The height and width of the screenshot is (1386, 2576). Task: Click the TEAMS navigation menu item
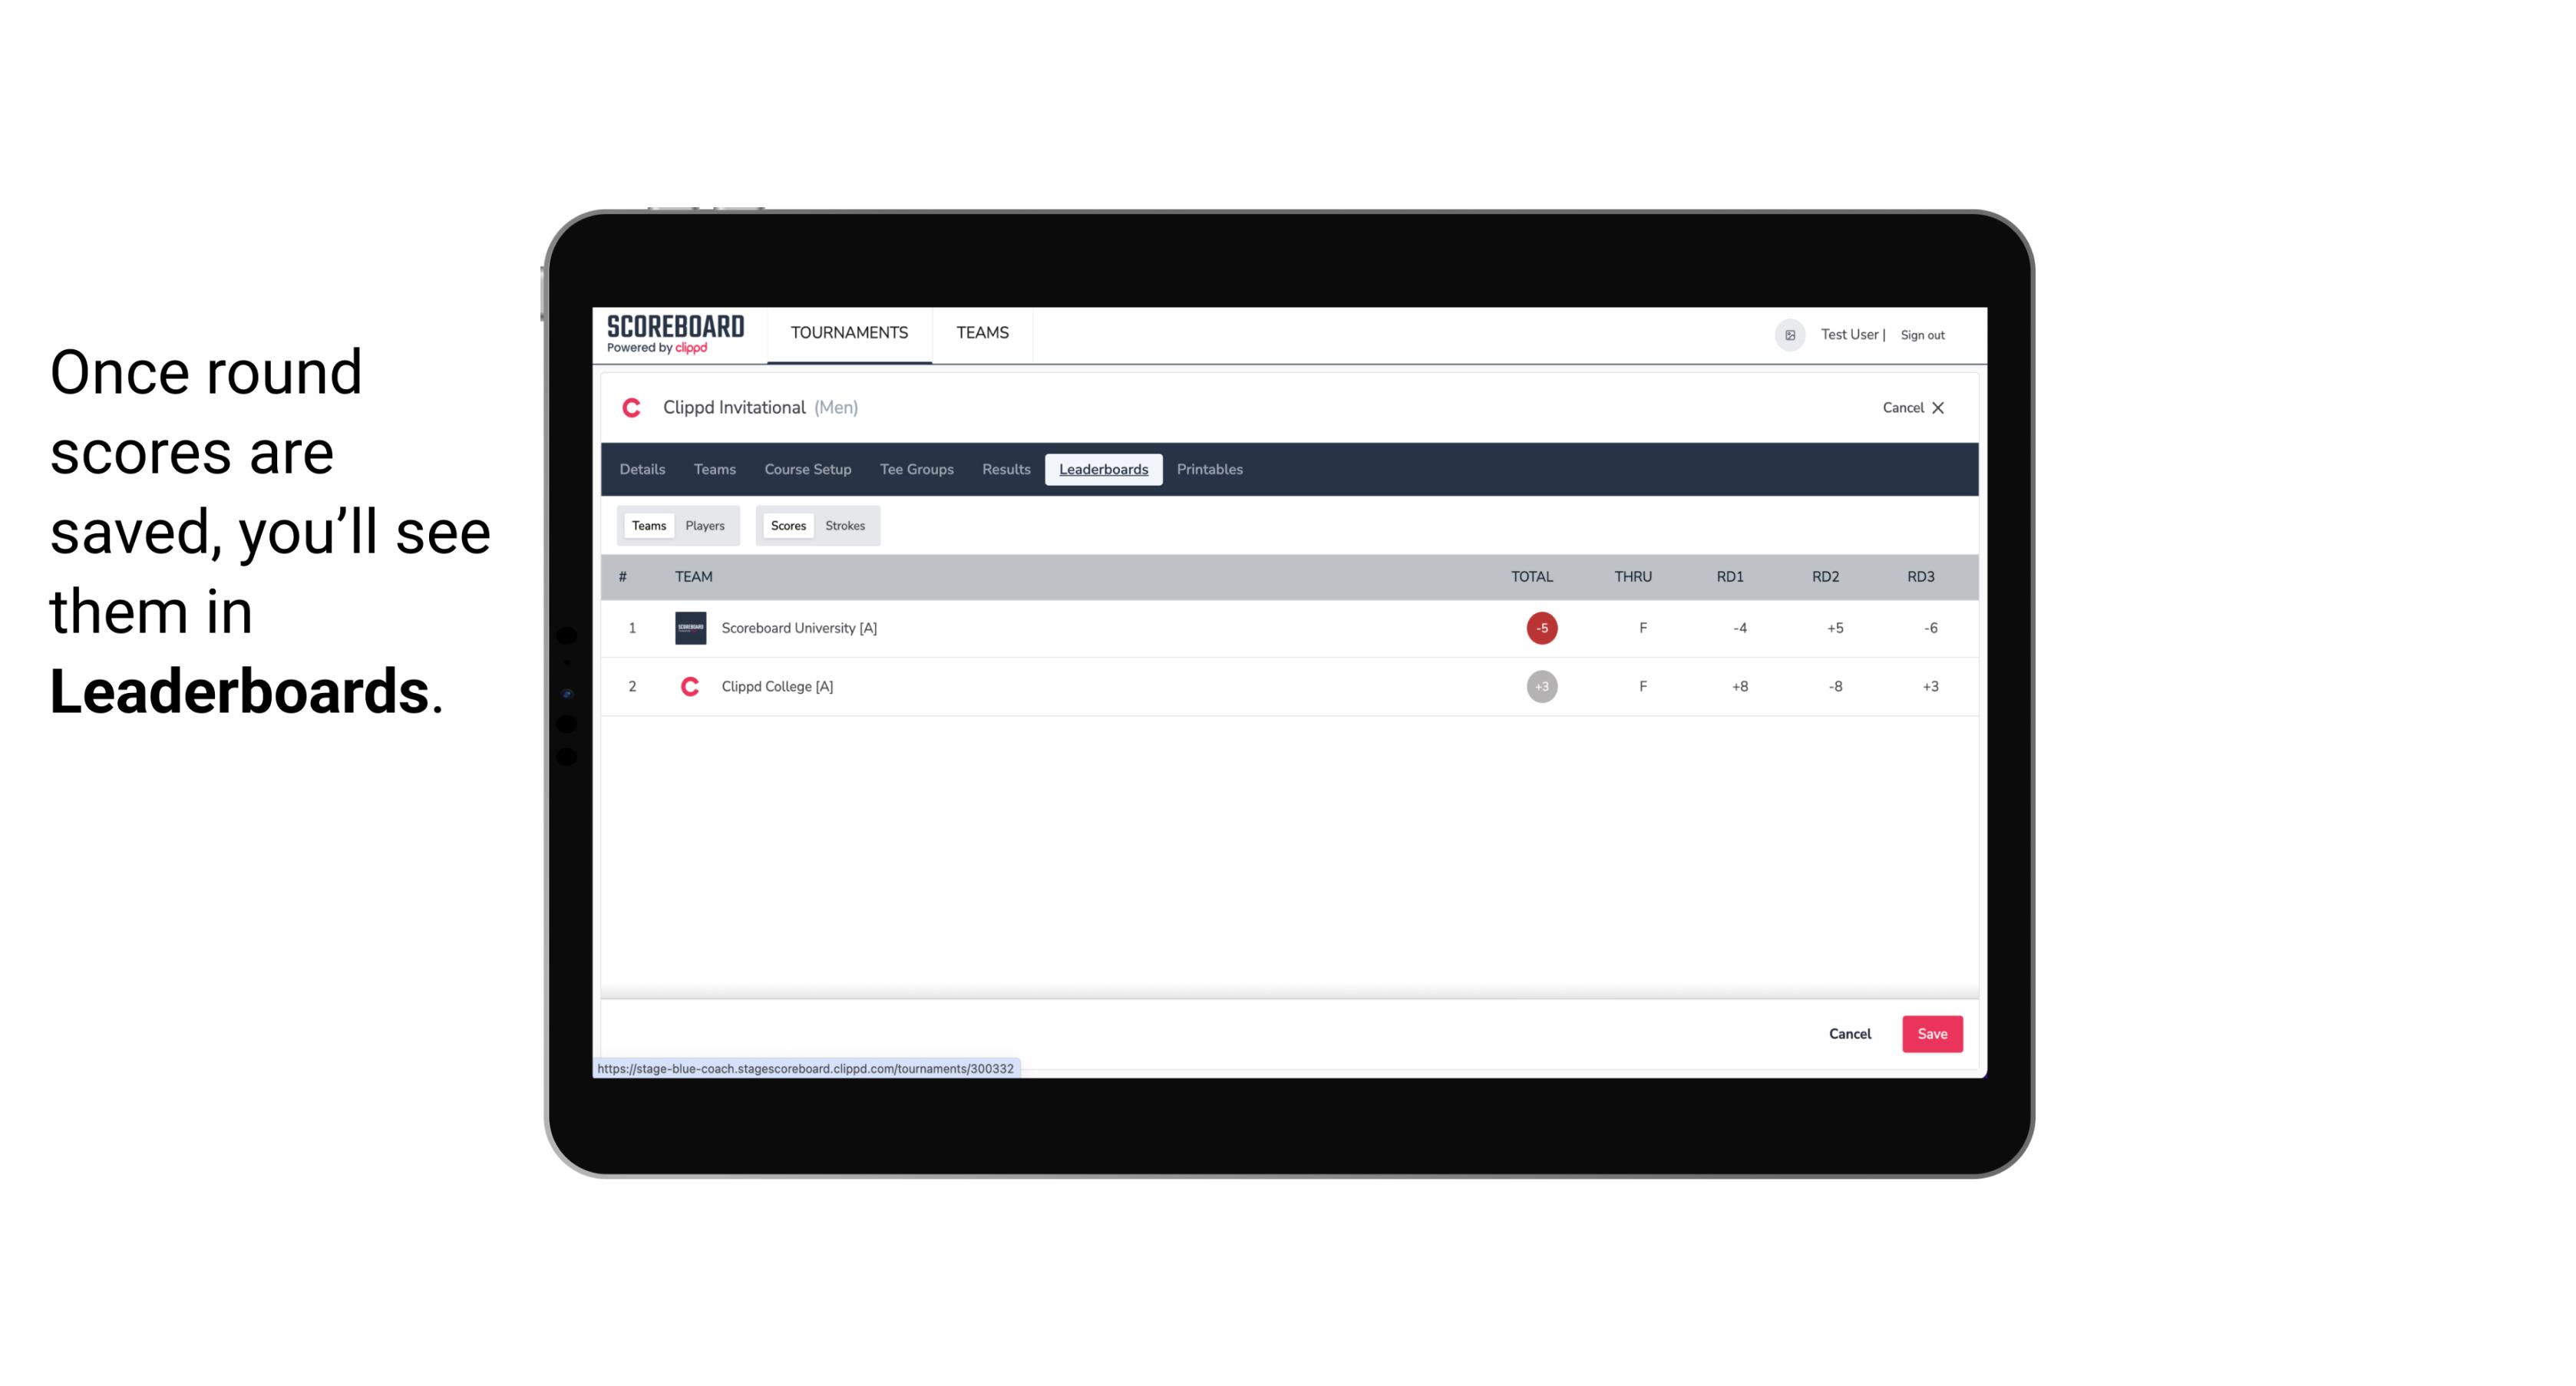point(983,333)
